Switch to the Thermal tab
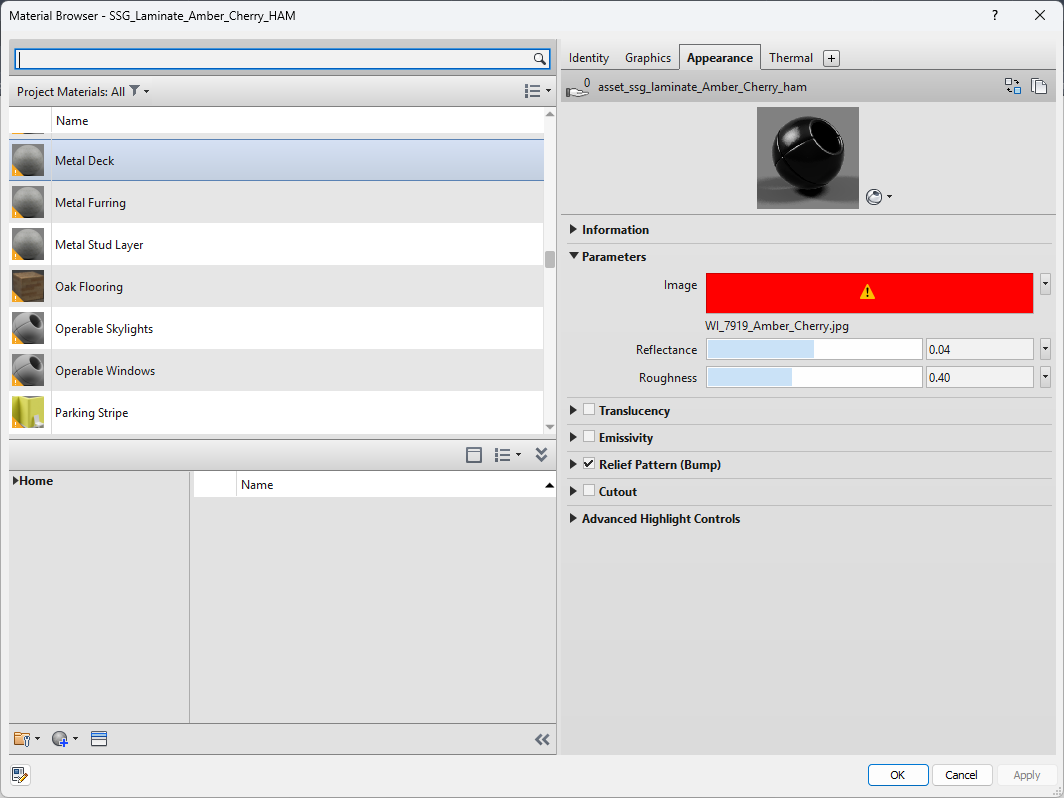This screenshot has height=798, width=1064. pyautogui.click(x=790, y=58)
